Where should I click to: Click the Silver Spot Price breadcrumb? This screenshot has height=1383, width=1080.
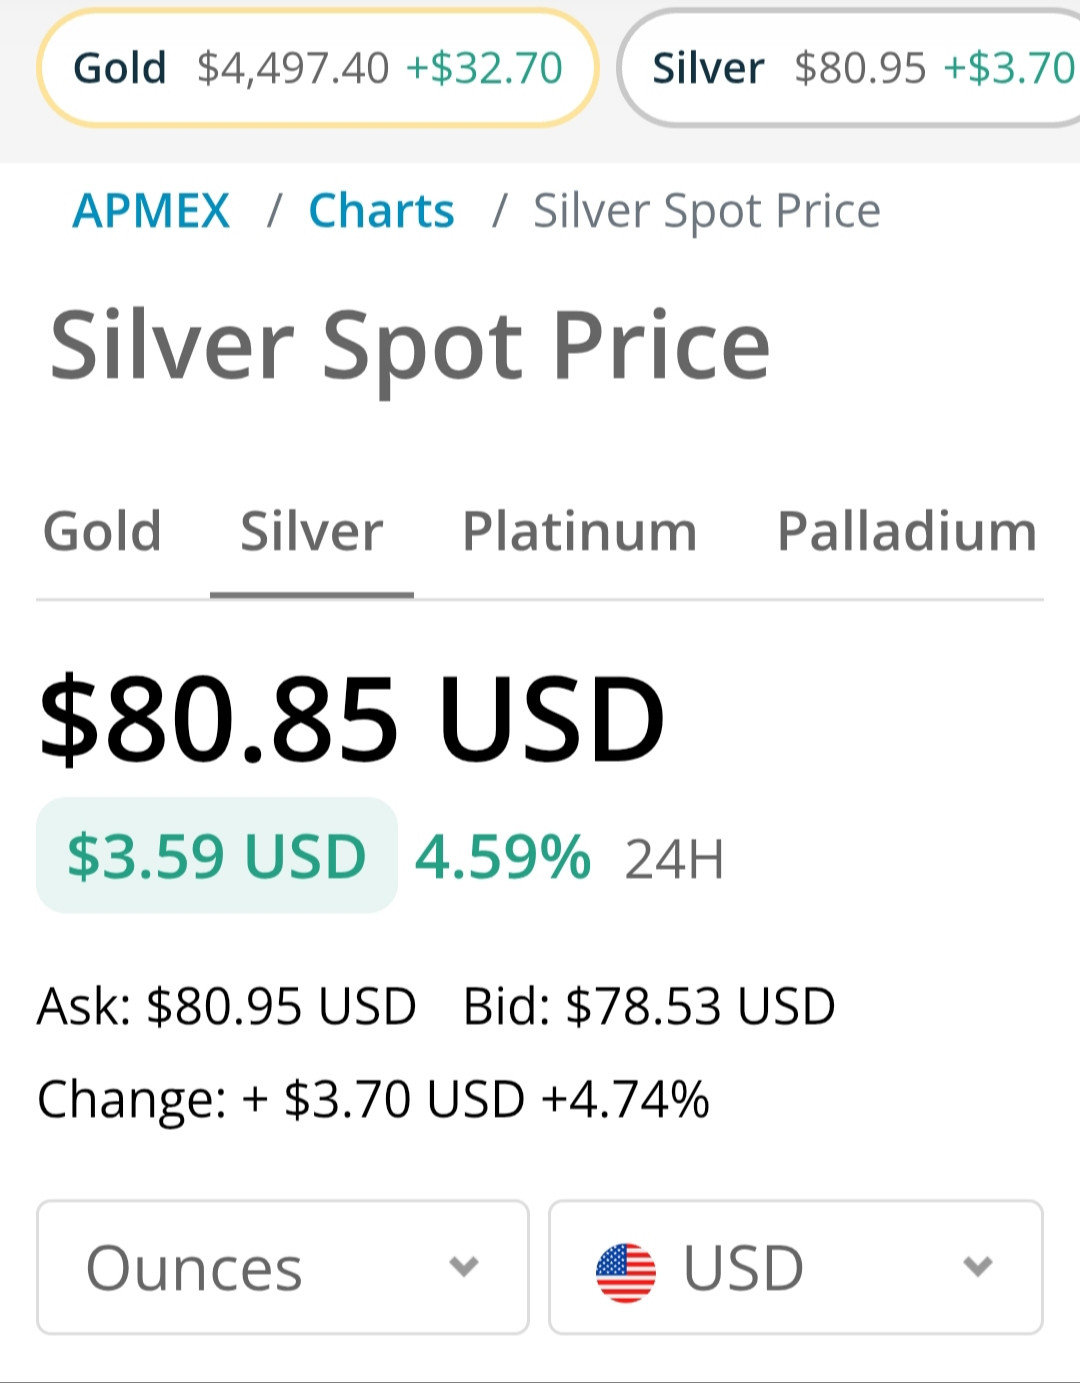[706, 211]
